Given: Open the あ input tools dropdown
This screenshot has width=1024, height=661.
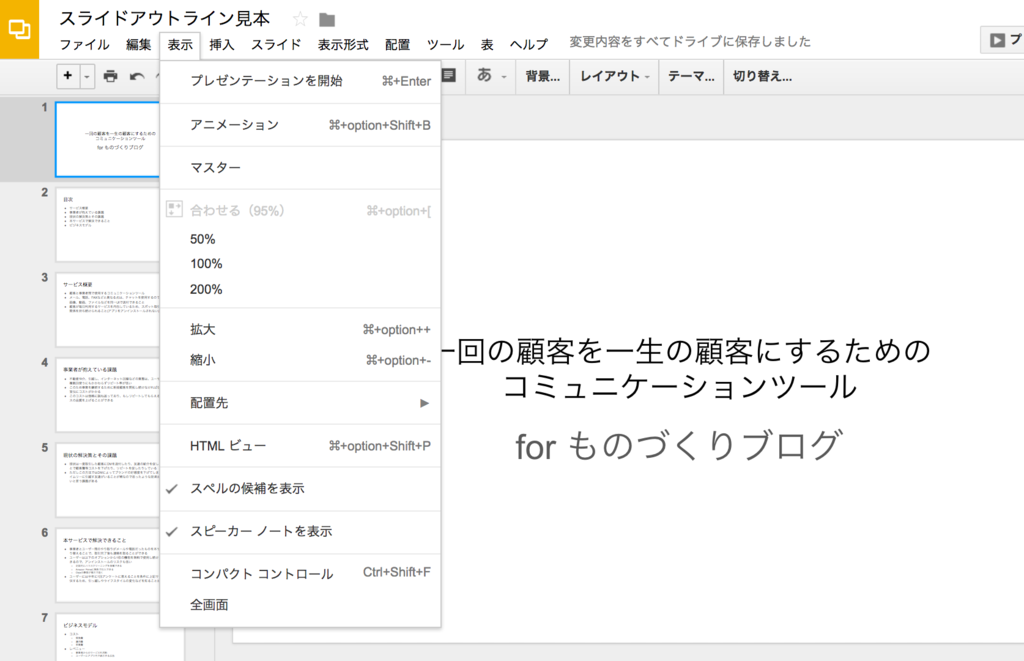Looking at the screenshot, I should tap(491, 76).
